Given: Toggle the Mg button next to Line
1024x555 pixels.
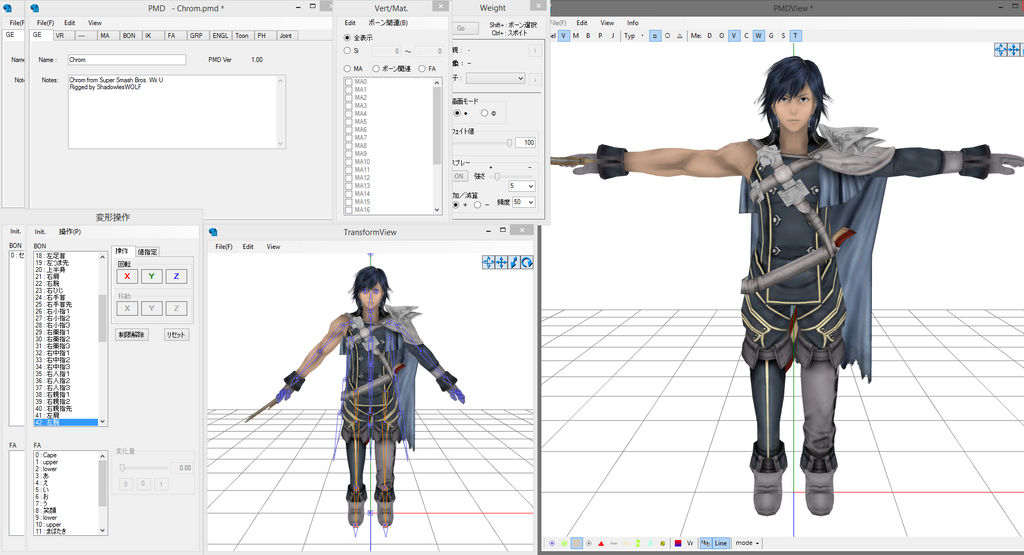Looking at the screenshot, I should point(706,543).
